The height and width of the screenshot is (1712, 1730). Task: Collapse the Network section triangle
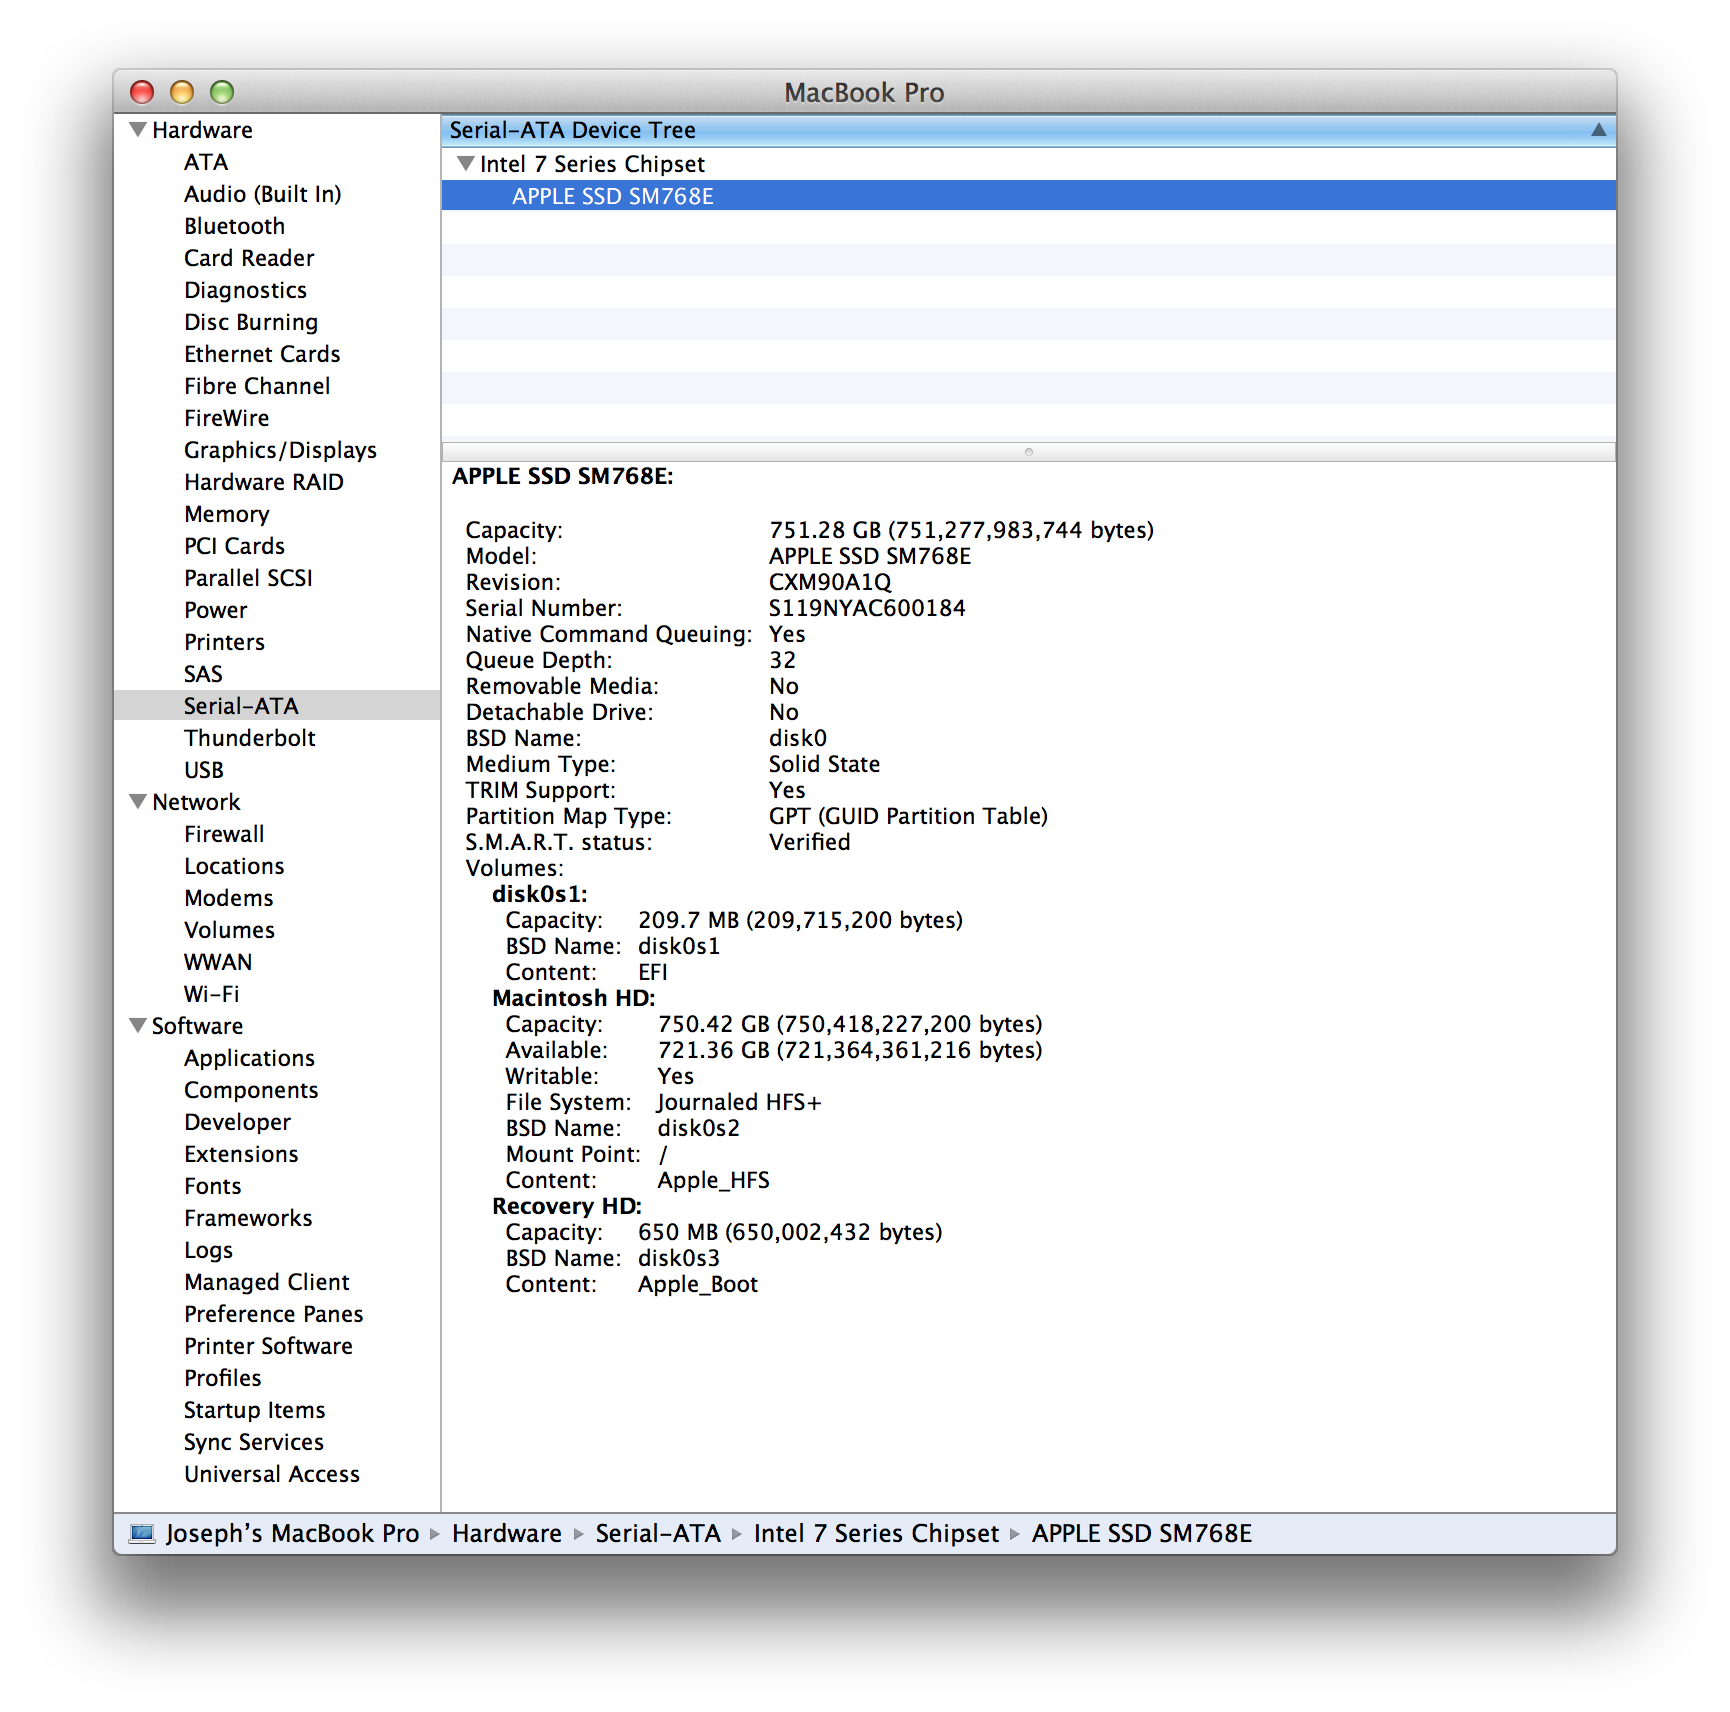tap(138, 801)
